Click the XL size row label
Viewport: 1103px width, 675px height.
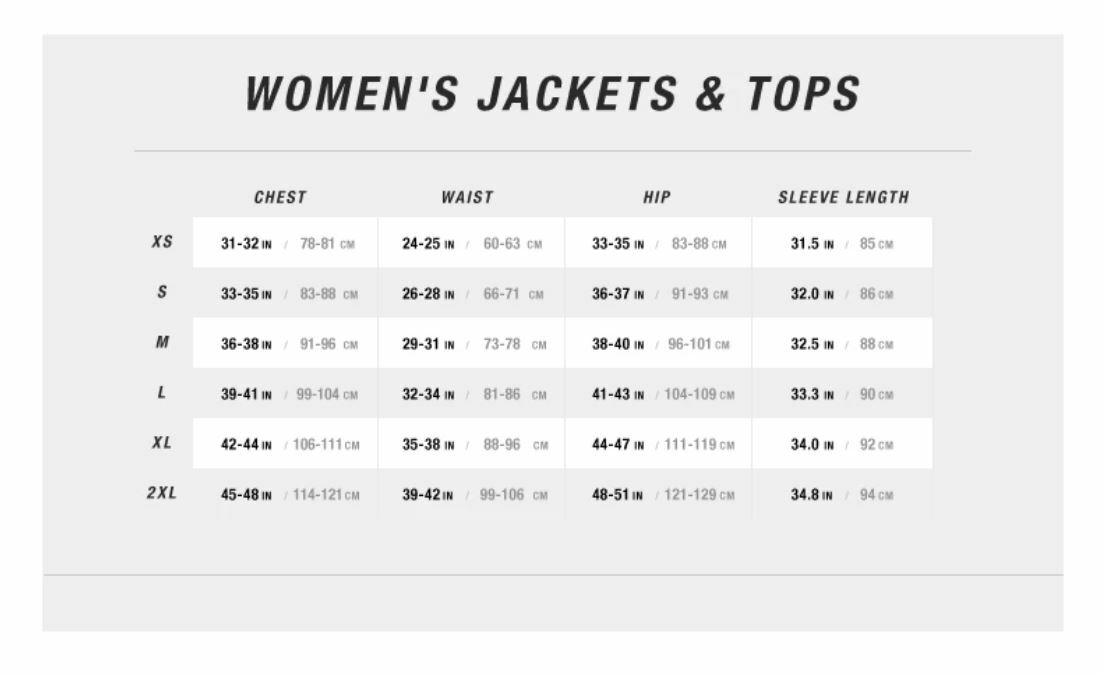162,443
